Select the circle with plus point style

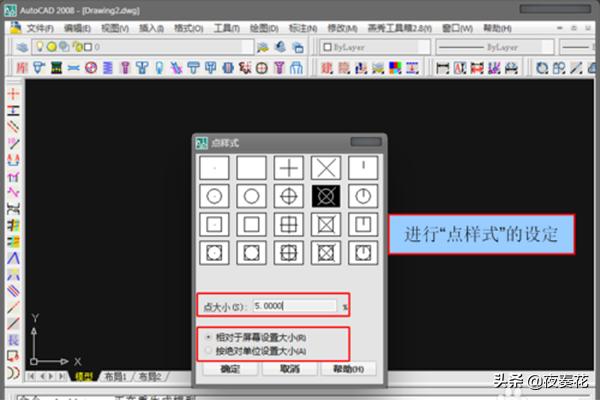289,196
